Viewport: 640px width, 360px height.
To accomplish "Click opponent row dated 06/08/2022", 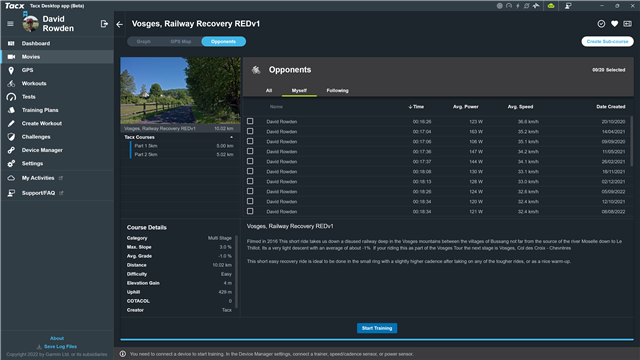I will 437,211.
